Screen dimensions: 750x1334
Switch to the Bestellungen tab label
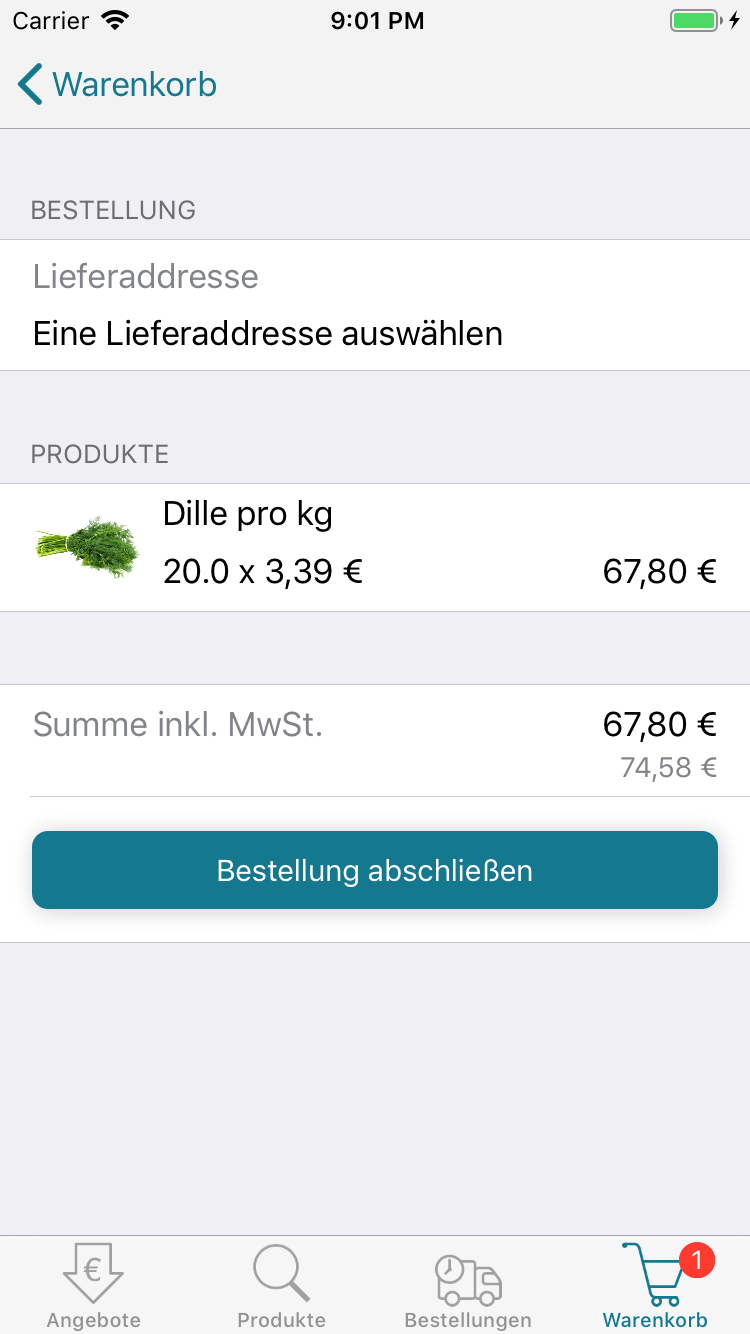(x=468, y=1320)
